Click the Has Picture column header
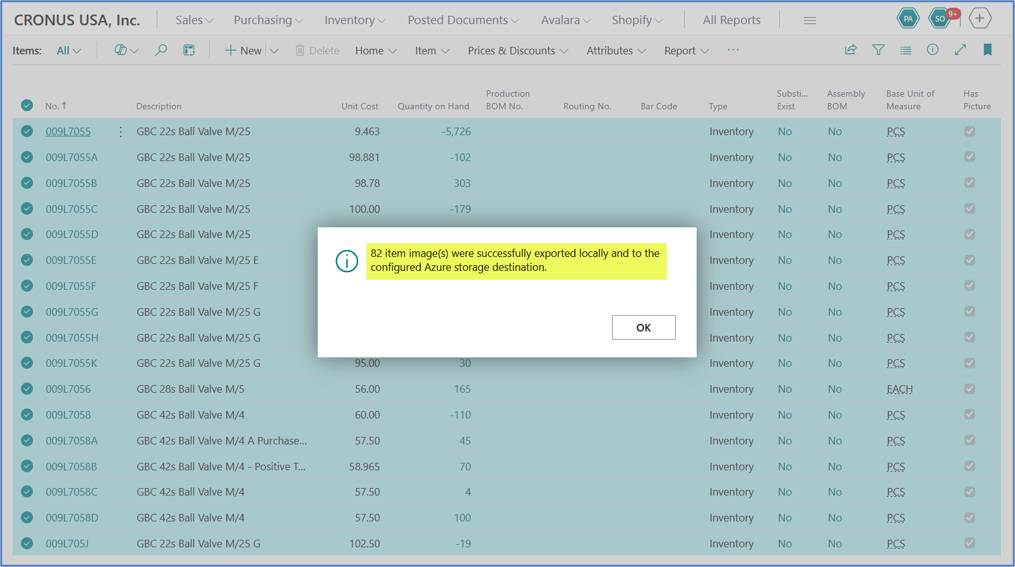 click(976, 100)
